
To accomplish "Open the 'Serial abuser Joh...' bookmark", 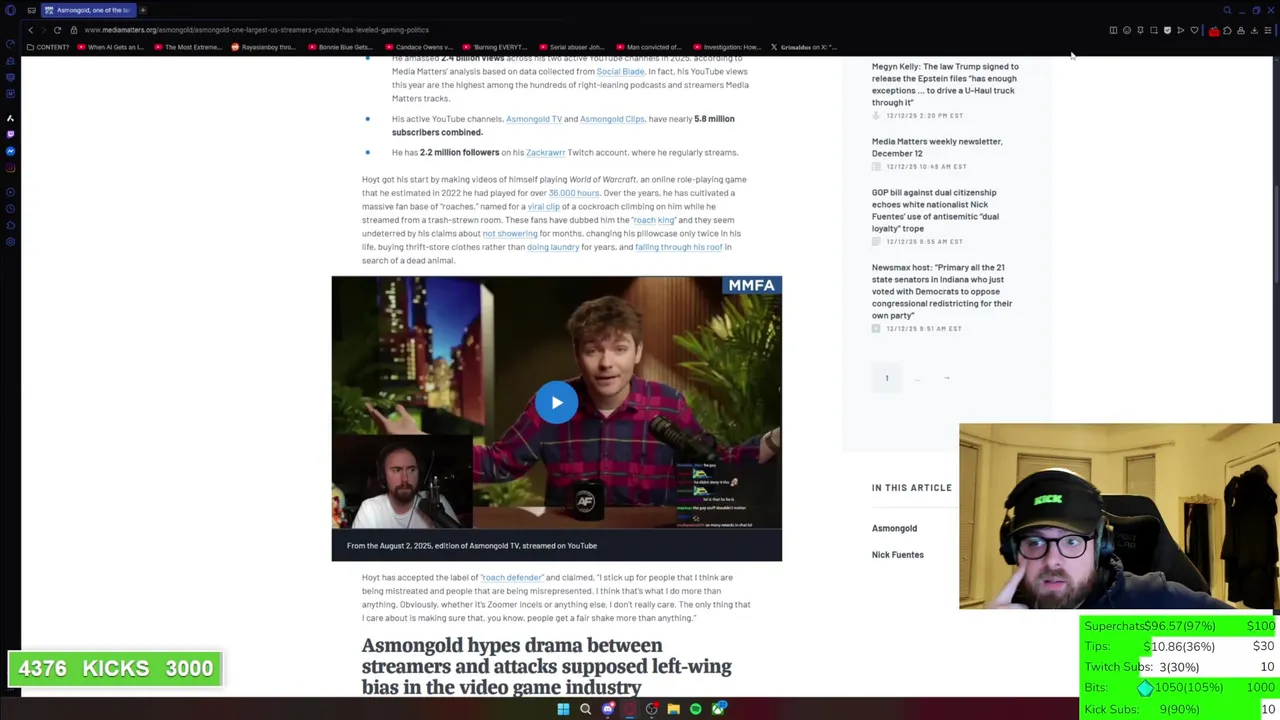I will [571, 47].
